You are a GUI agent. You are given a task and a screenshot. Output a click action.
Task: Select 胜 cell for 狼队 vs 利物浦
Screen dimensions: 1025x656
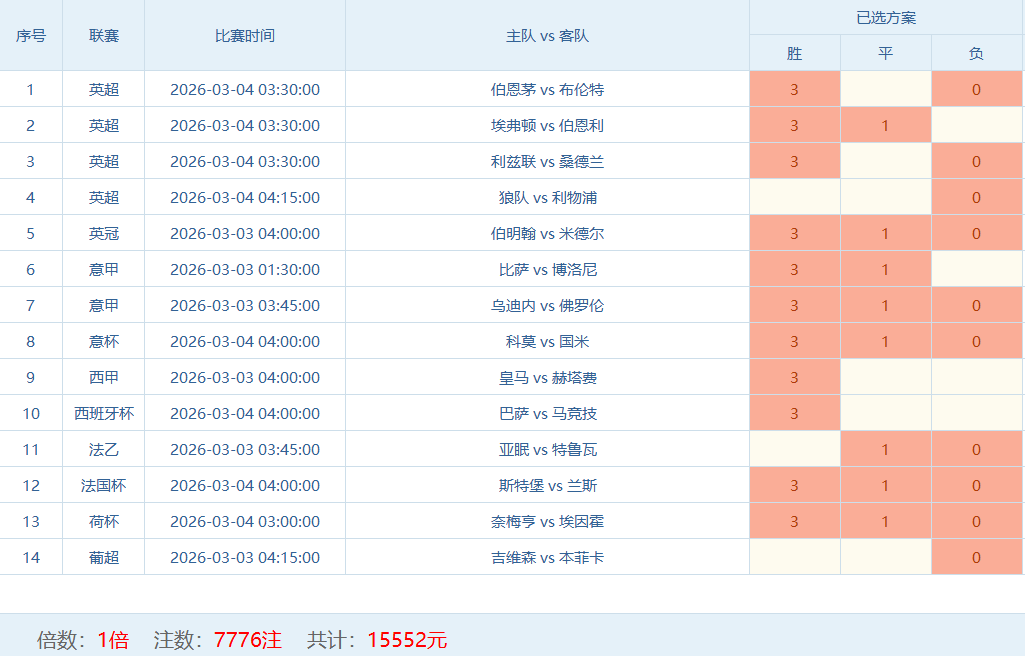click(794, 198)
